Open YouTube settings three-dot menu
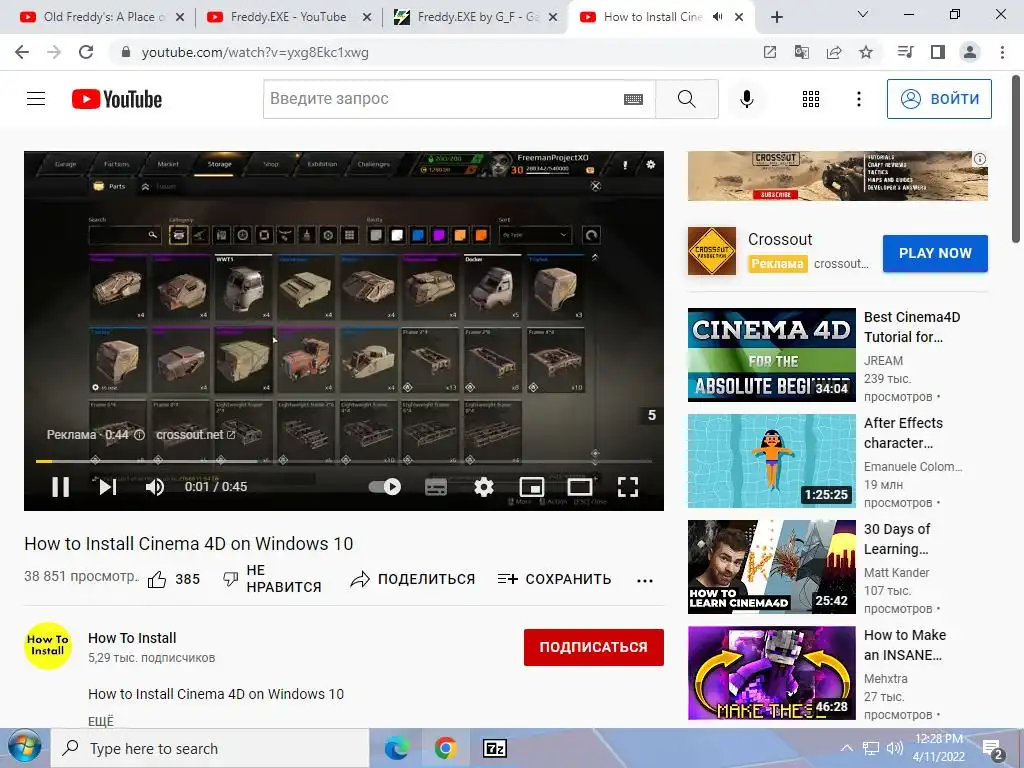Screen dimensions: 1024x768 point(859,99)
